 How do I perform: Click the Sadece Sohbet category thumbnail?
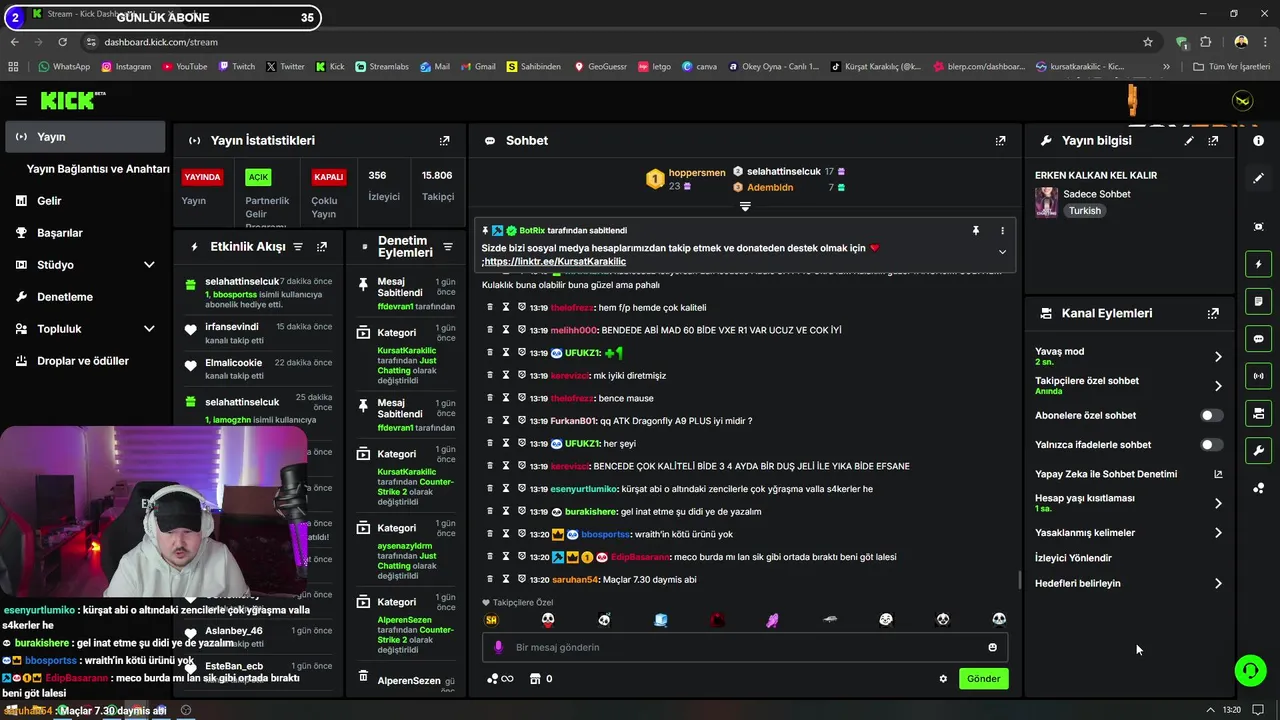1046,202
